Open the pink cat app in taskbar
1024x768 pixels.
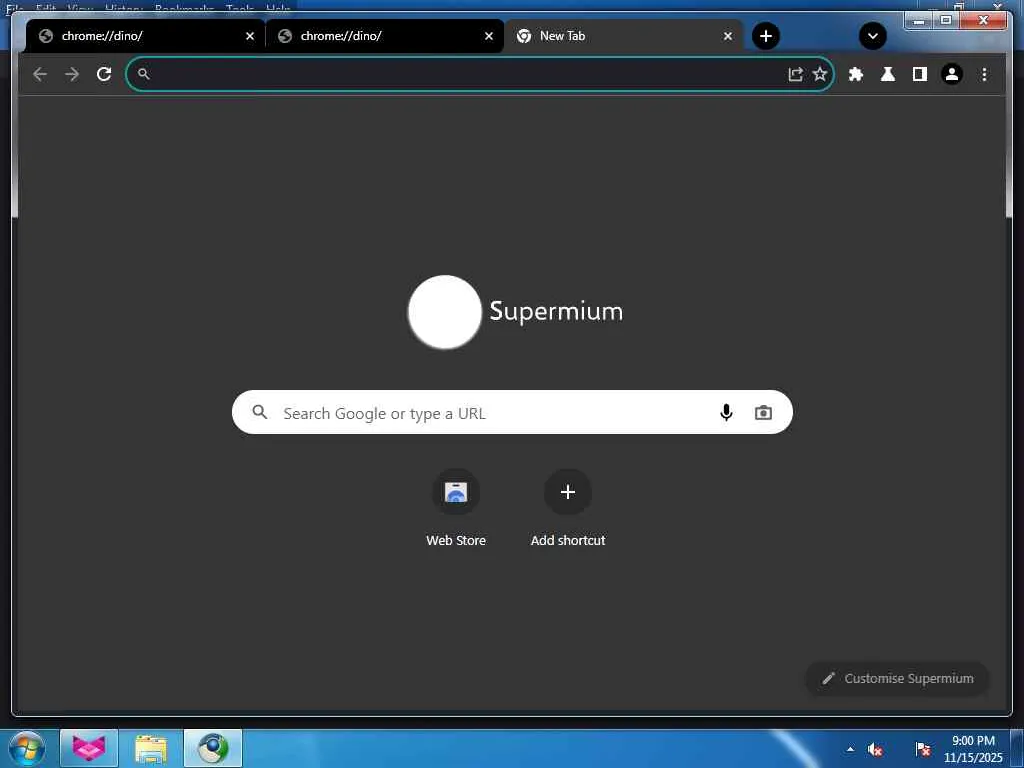(x=89, y=748)
